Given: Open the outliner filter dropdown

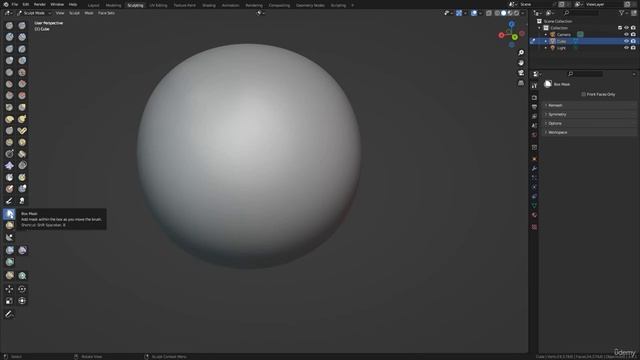Looking at the screenshot, I should (623, 13).
